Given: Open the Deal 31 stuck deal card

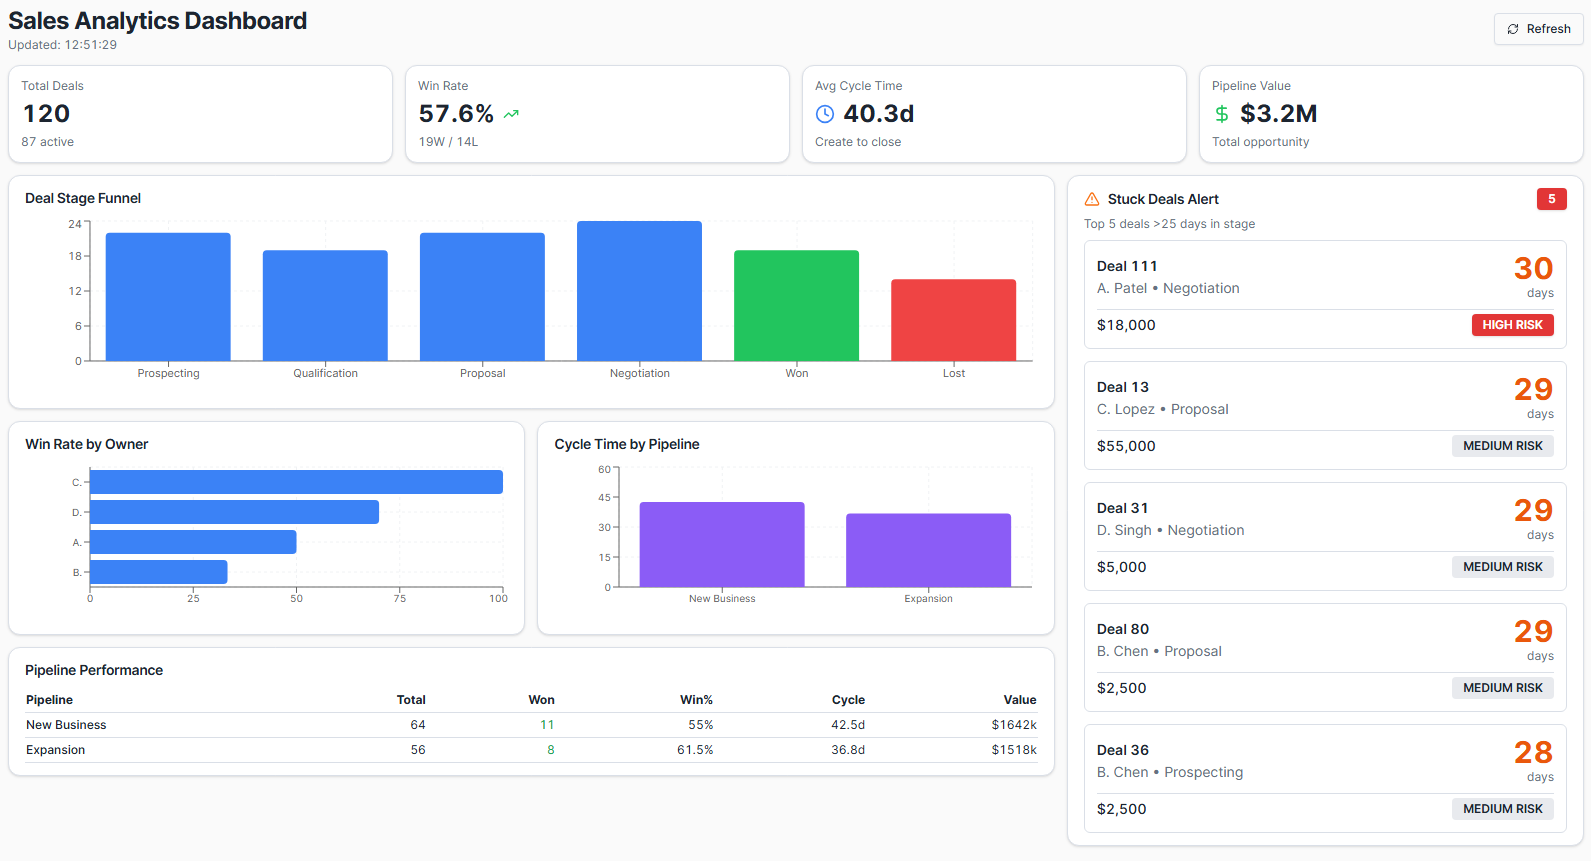Looking at the screenshot, I should click(x=1324, y=536).
